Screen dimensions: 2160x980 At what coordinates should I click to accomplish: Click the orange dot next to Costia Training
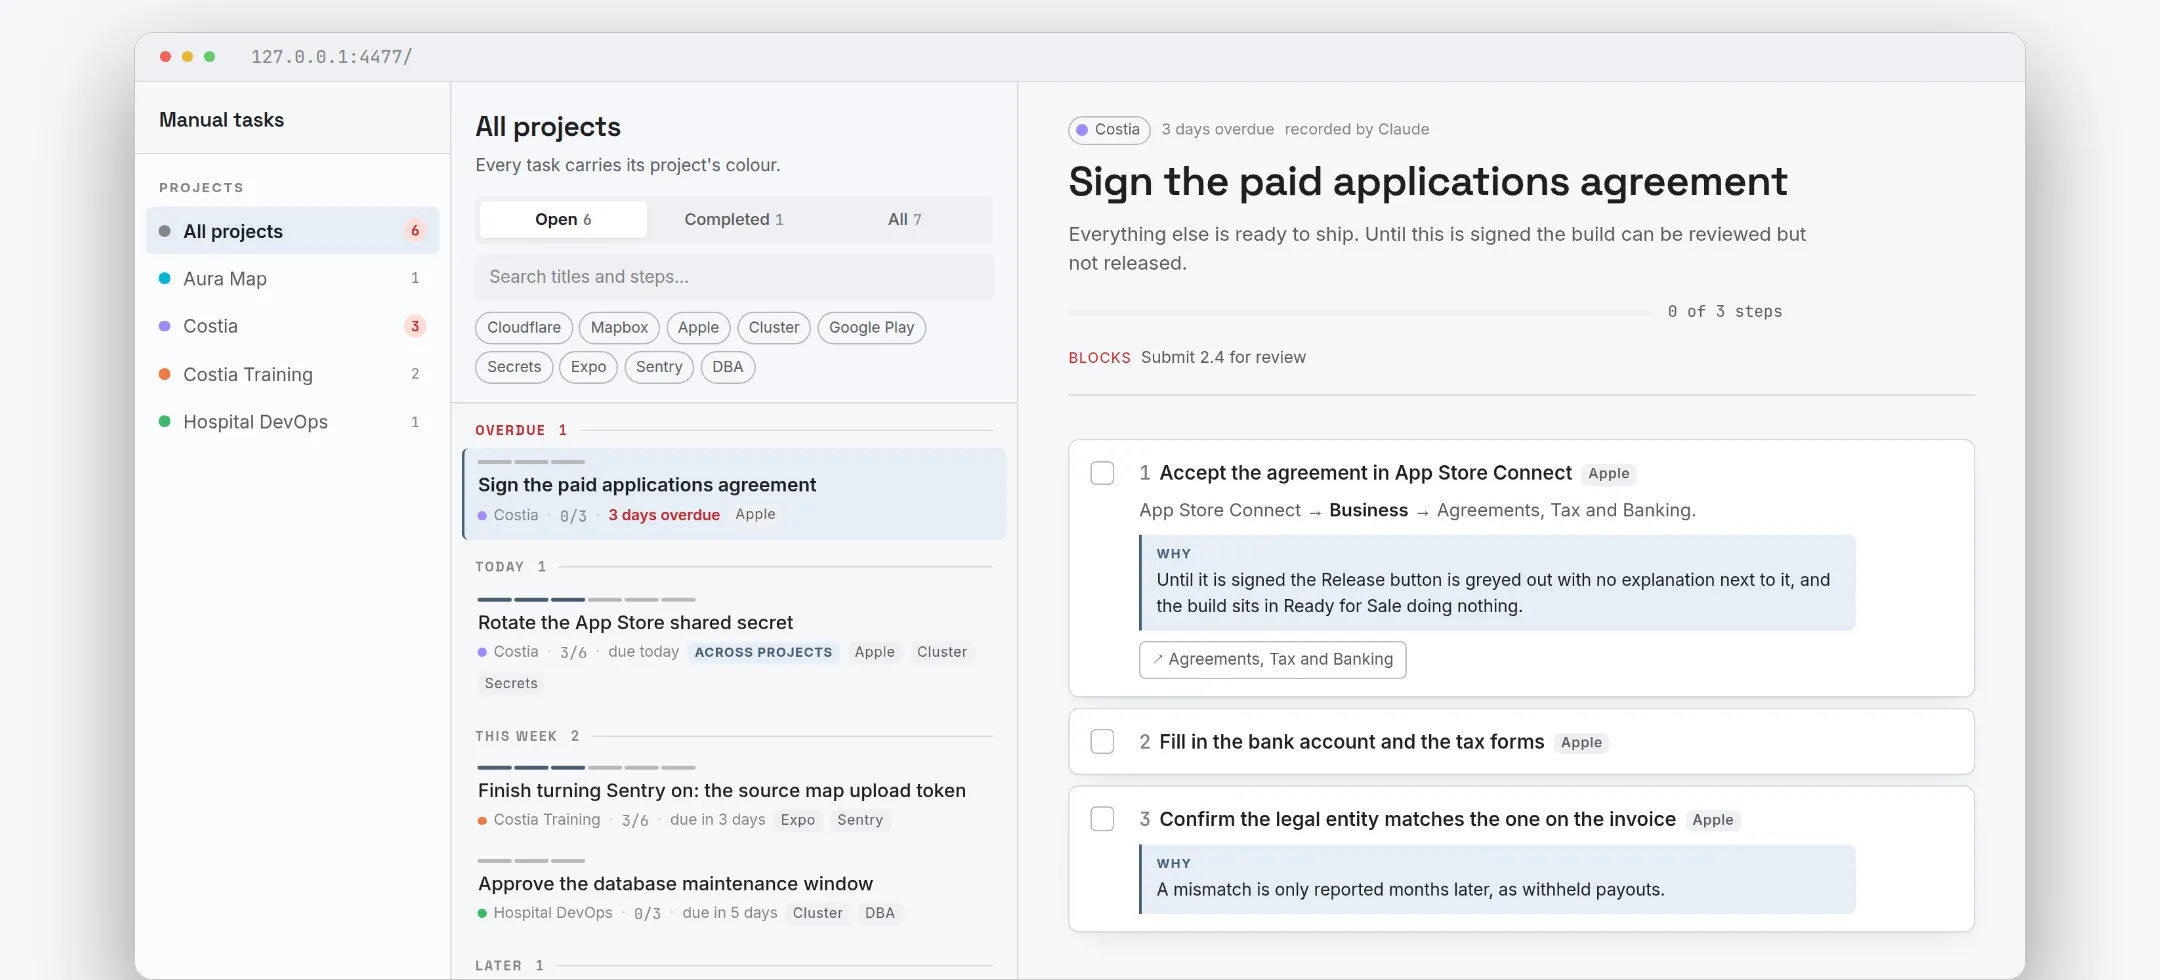(x=165, y=374)
